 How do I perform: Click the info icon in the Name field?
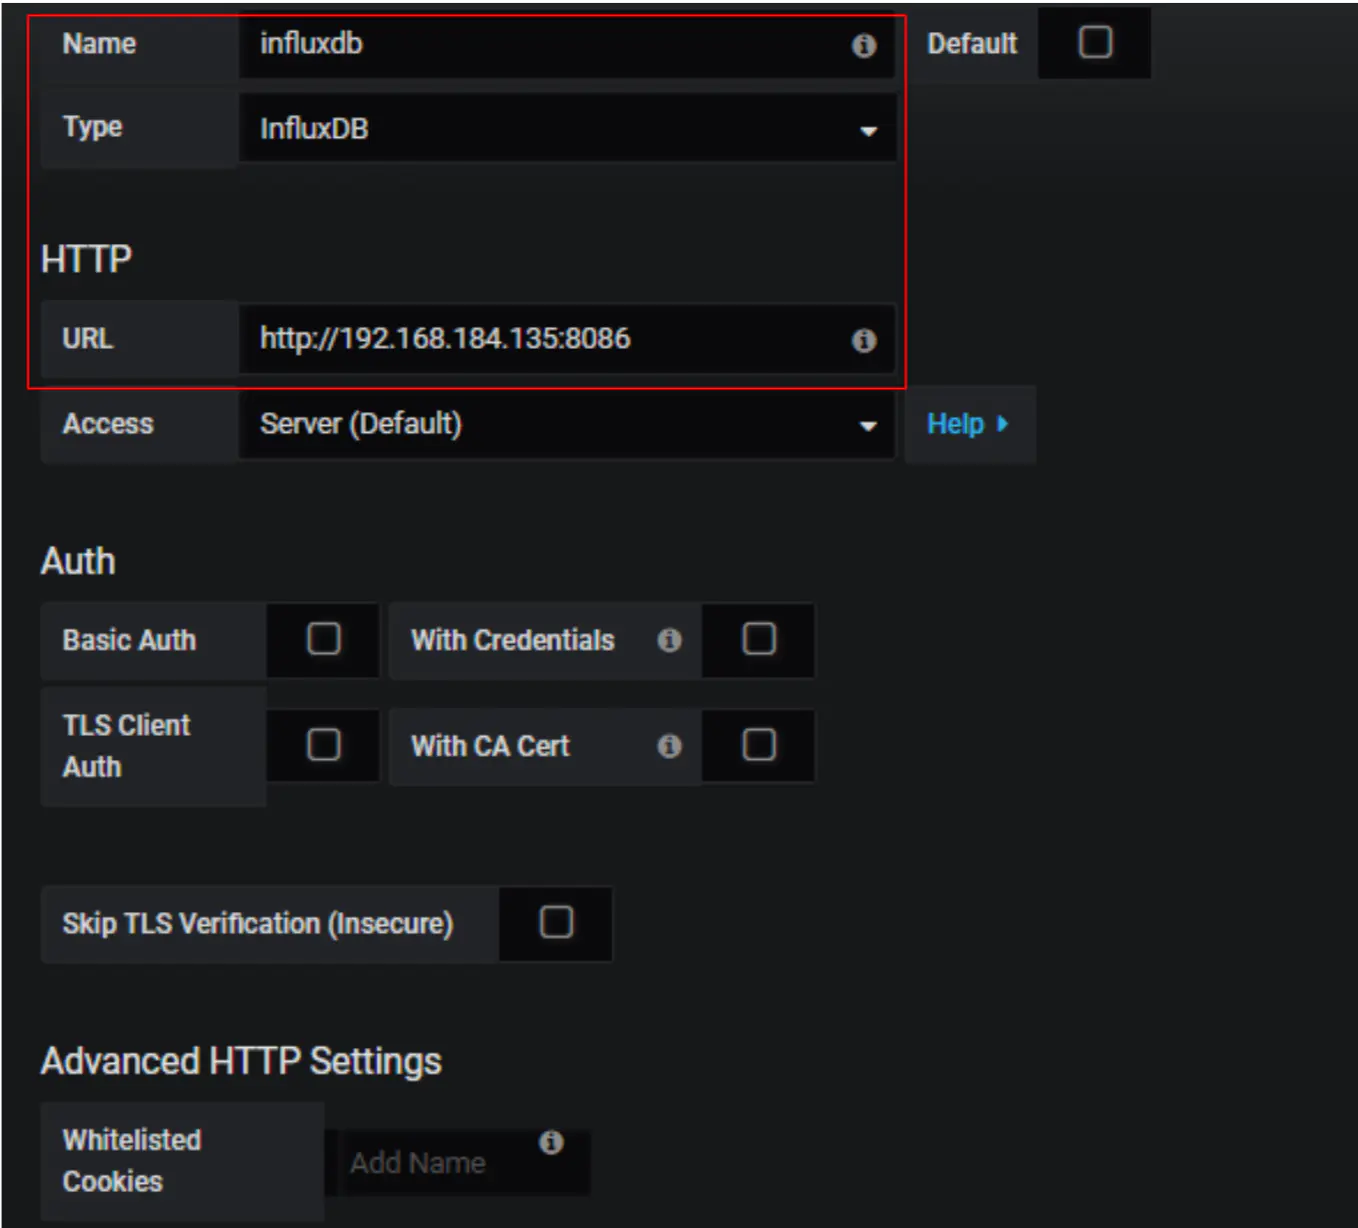coord(864,45)
